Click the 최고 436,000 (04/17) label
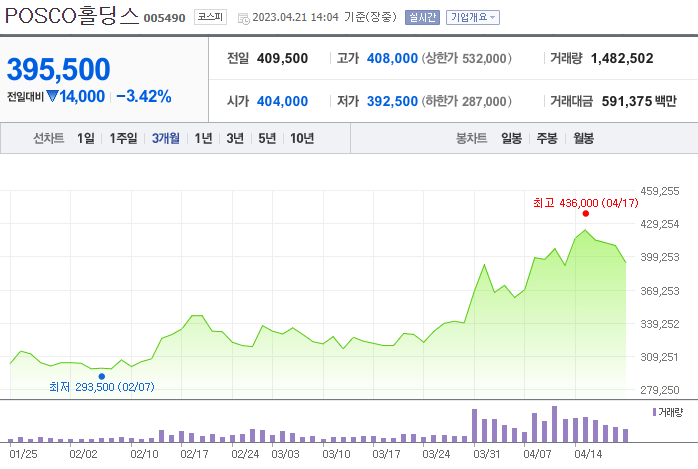 [x=586, y=203]
